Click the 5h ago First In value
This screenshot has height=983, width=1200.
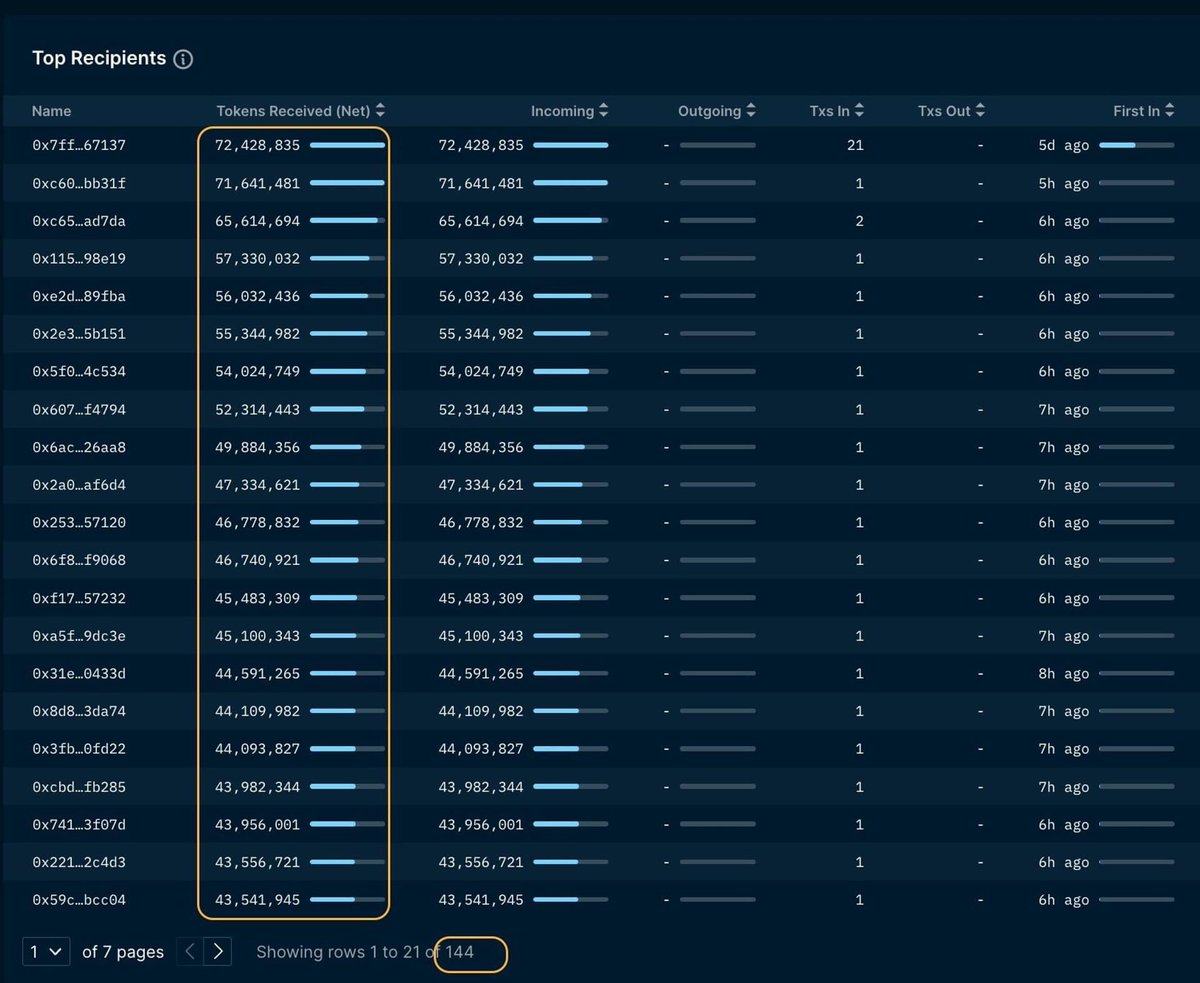tap(1064, 183)
